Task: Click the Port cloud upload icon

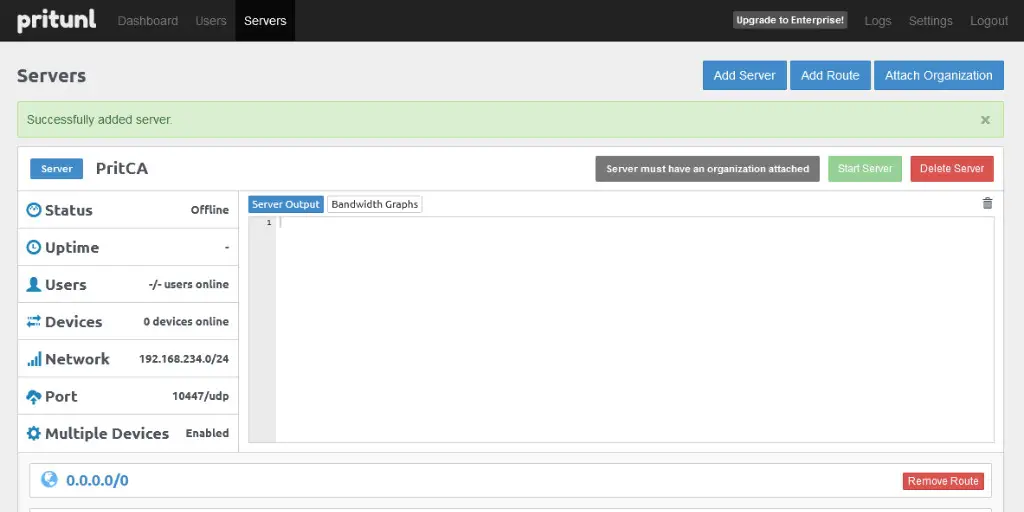Action: (x=34, y=396)
